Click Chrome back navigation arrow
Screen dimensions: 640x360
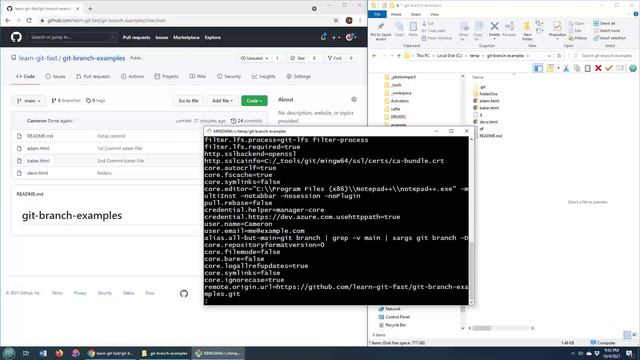(x=8, y=20)
